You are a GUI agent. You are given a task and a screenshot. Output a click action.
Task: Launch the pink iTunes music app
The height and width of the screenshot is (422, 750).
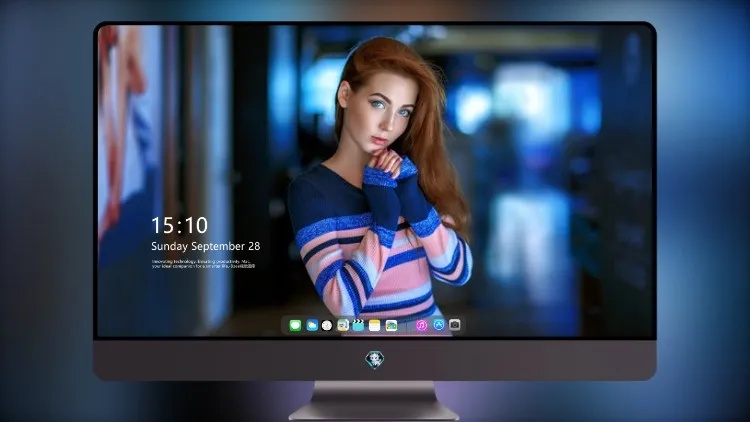pyautogui.click(x=421, y=325)
